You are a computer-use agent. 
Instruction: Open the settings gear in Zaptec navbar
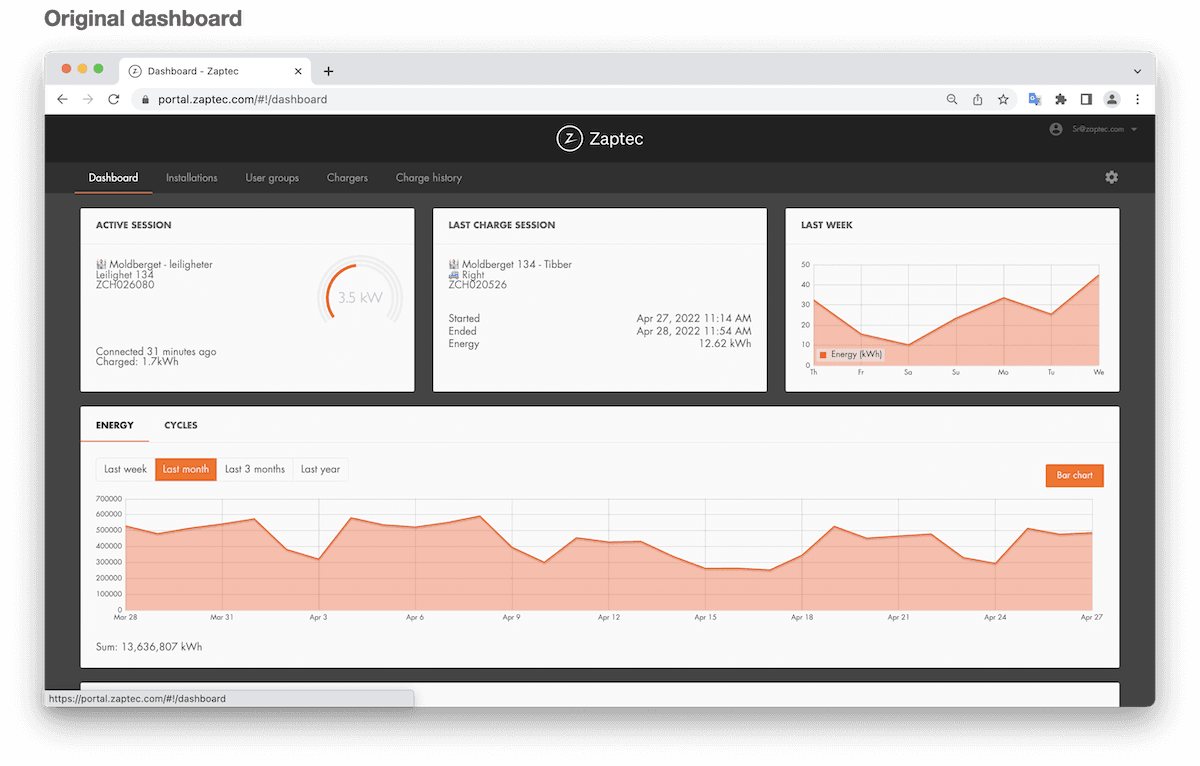click(x=1111, y=177)
